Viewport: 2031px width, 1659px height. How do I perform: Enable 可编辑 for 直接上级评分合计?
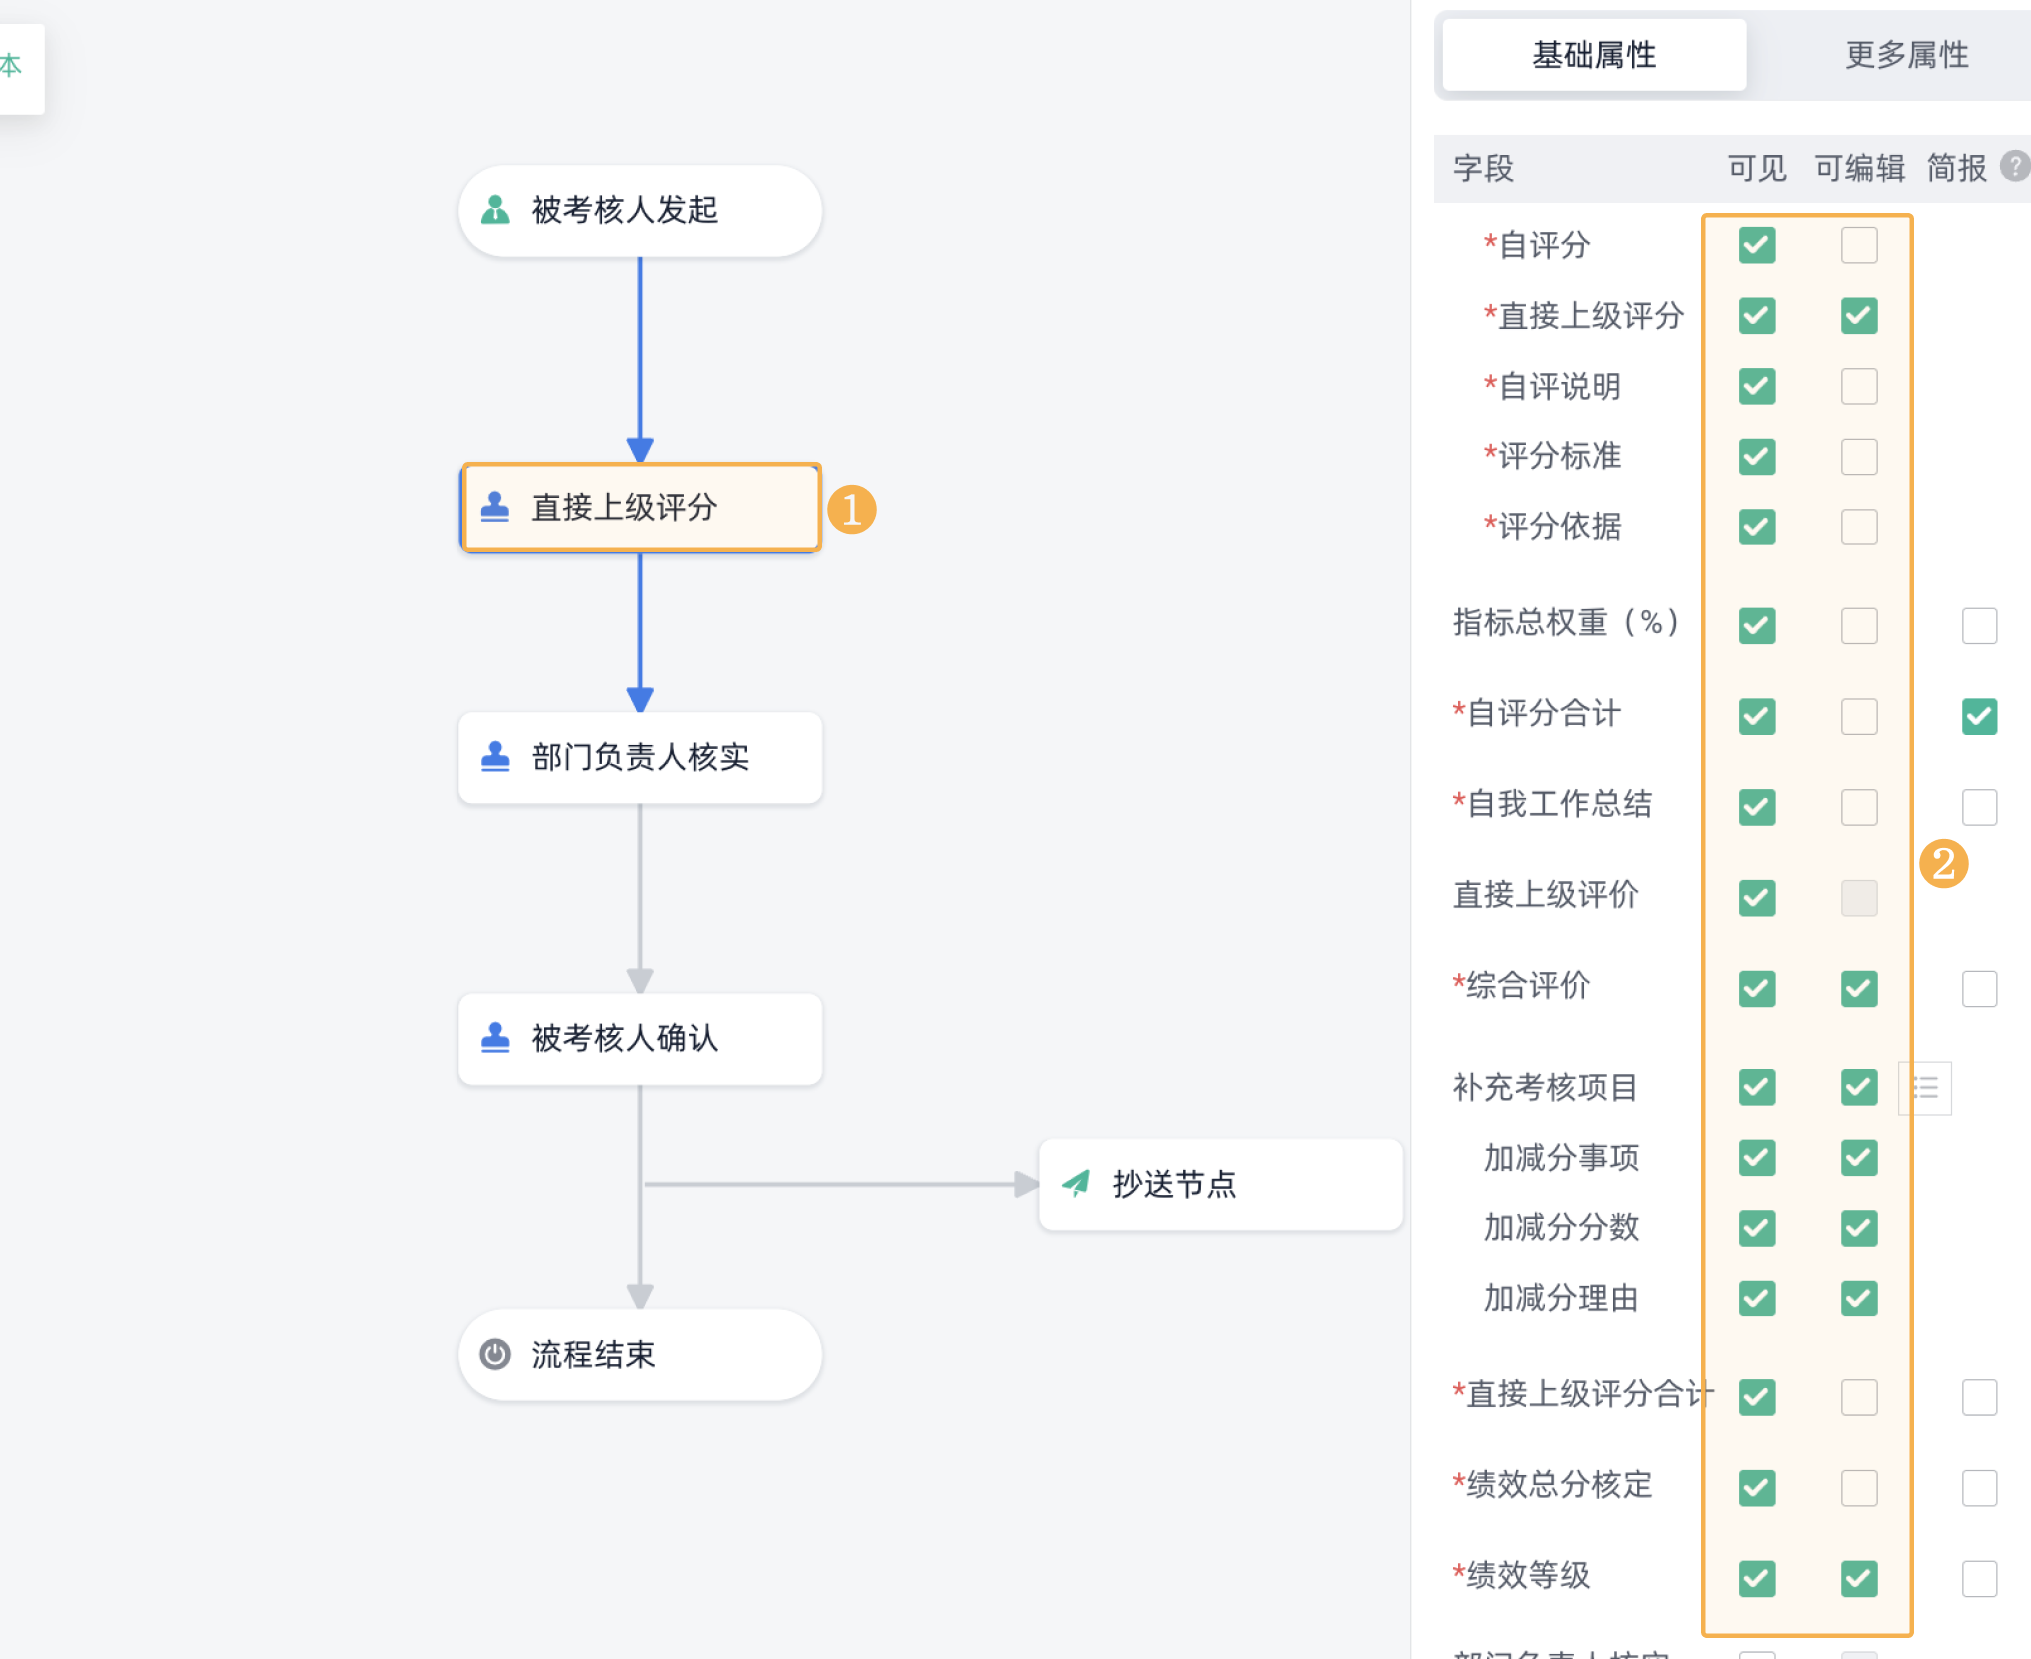1859,1397
